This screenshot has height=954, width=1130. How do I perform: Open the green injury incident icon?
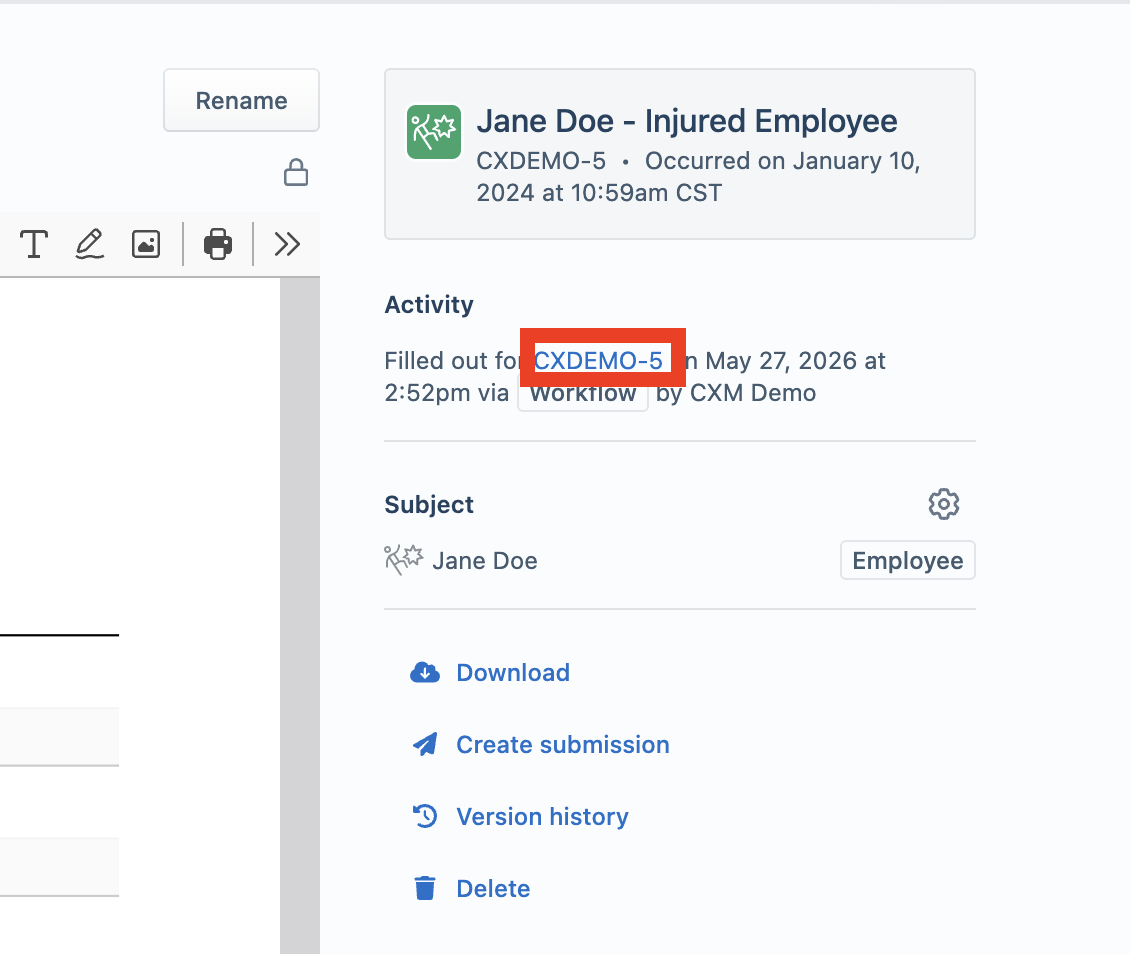(434, 132)
